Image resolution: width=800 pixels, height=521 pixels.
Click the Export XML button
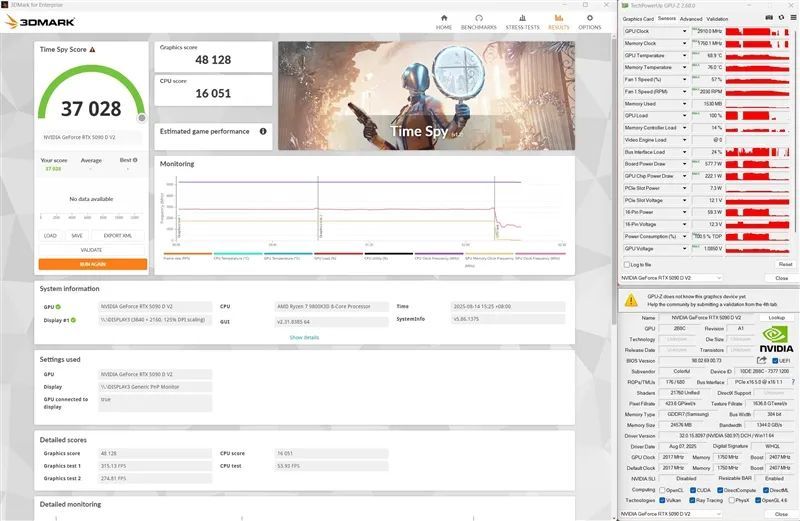click(118, 235)
